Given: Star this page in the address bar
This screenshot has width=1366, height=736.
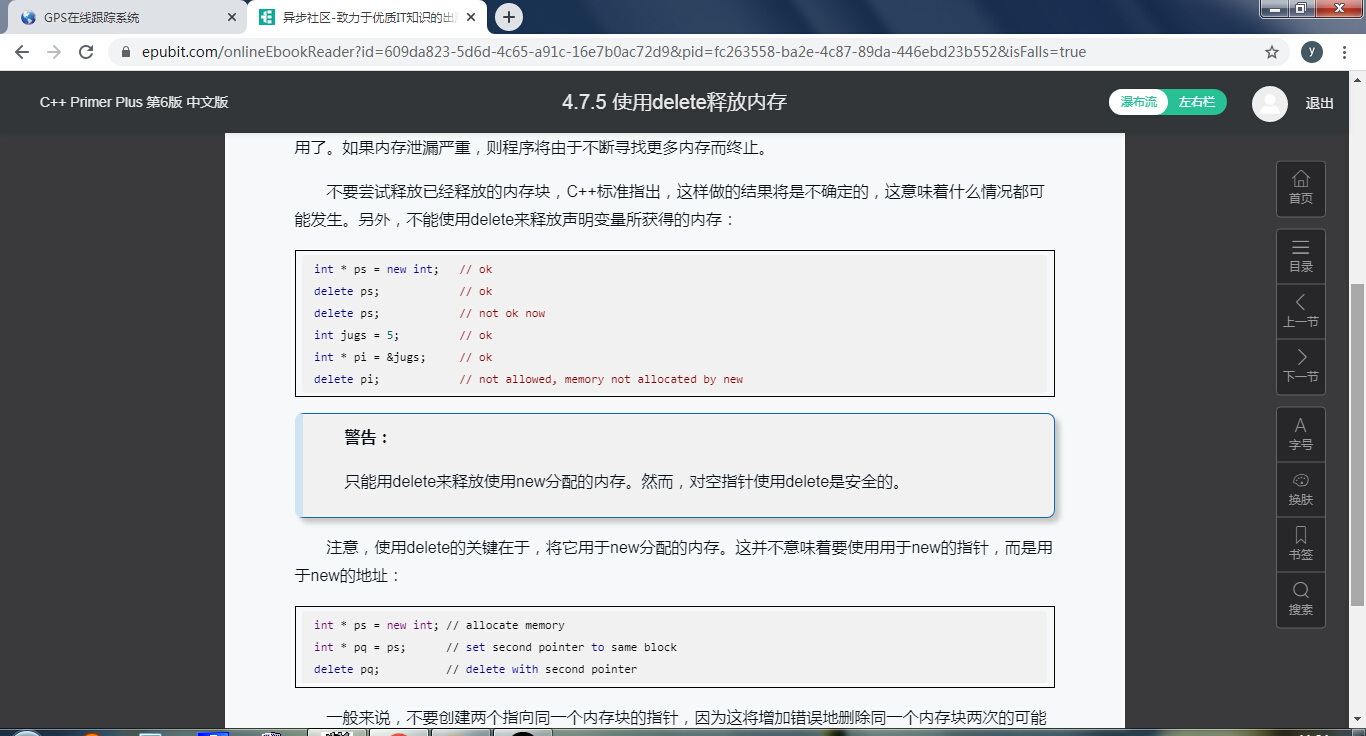Looking at the screenshot, I should pos(1270,50).
